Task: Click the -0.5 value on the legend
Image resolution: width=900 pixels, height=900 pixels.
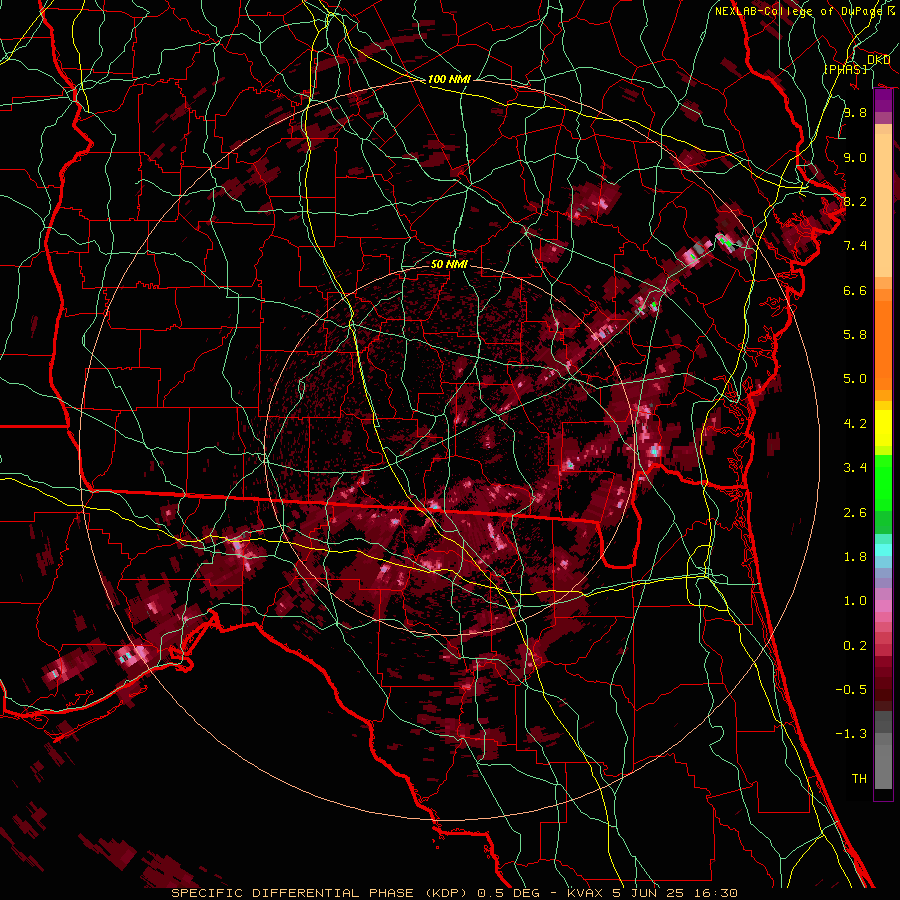Action: click(851, 690)
